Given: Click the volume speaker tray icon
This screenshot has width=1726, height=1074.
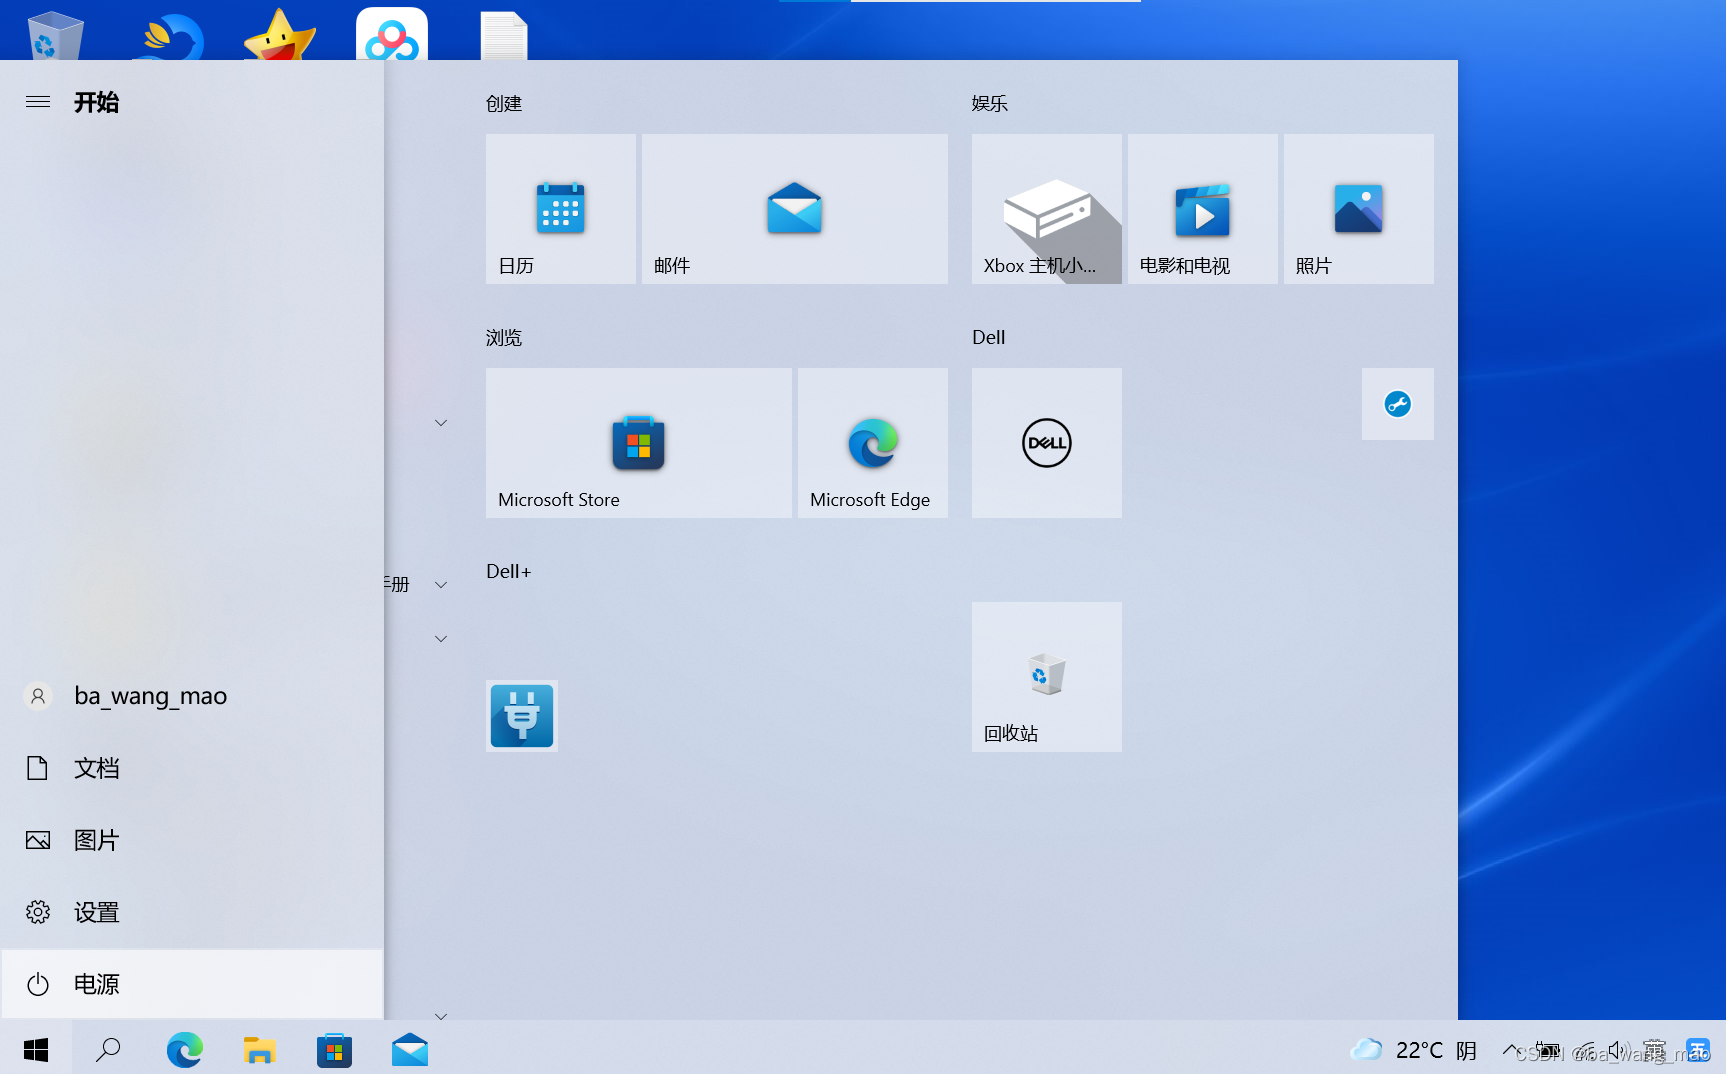Looking at the screenshot, I should pyautogui.click(x=1618, y=1050).
